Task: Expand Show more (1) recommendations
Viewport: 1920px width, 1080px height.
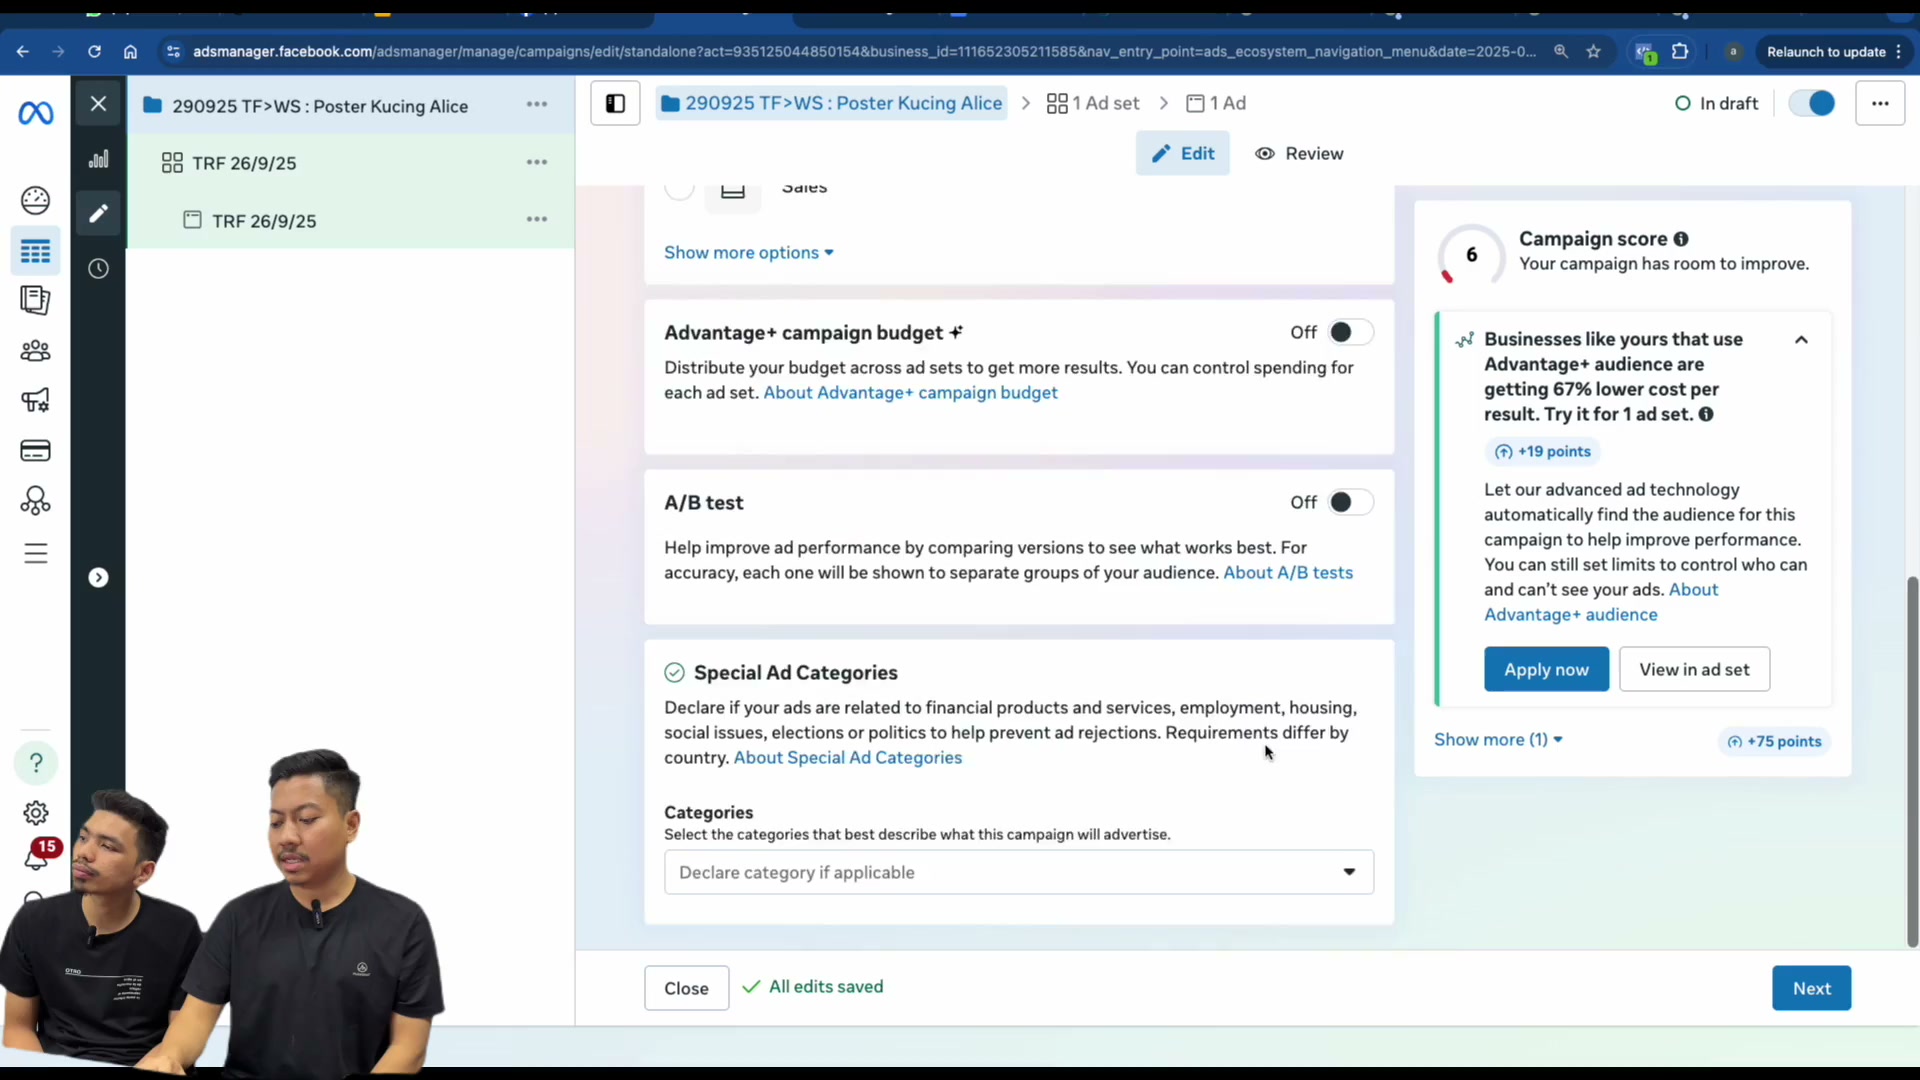Action: [1497, 740]
